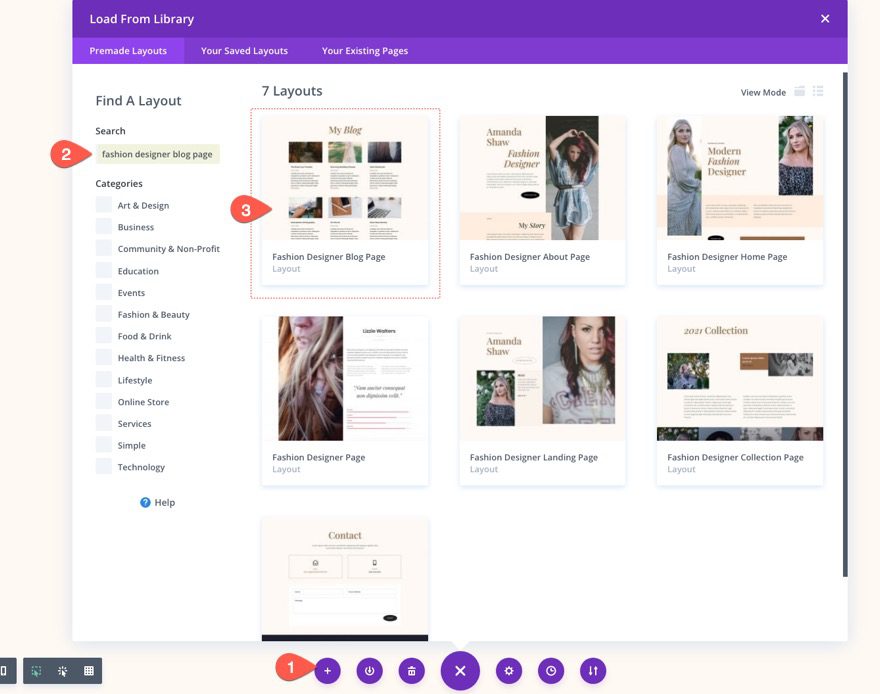880x694 pixels.
Task: Select the trash icon to clear the layout
Action: coord(411,670)
